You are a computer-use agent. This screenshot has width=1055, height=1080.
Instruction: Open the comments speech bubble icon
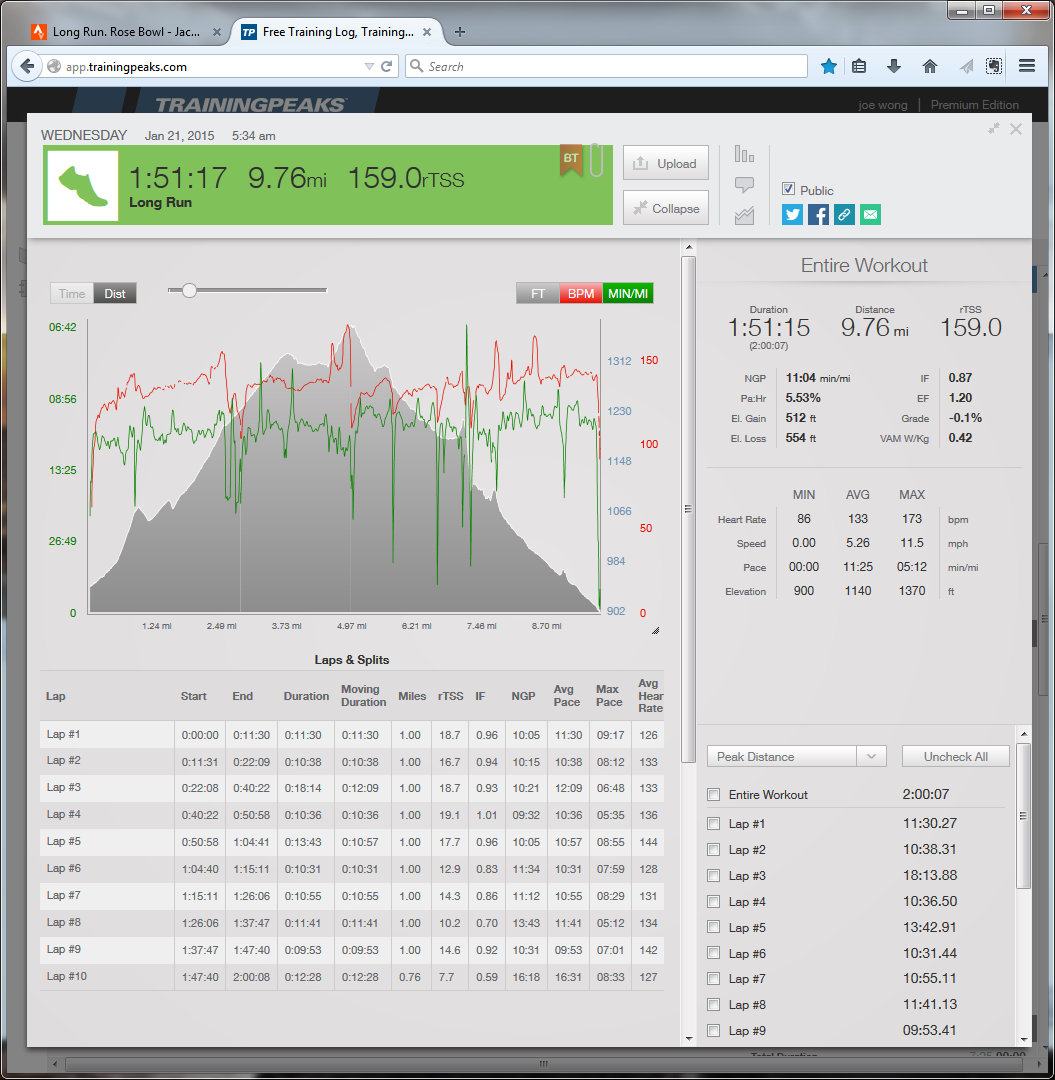744,185
